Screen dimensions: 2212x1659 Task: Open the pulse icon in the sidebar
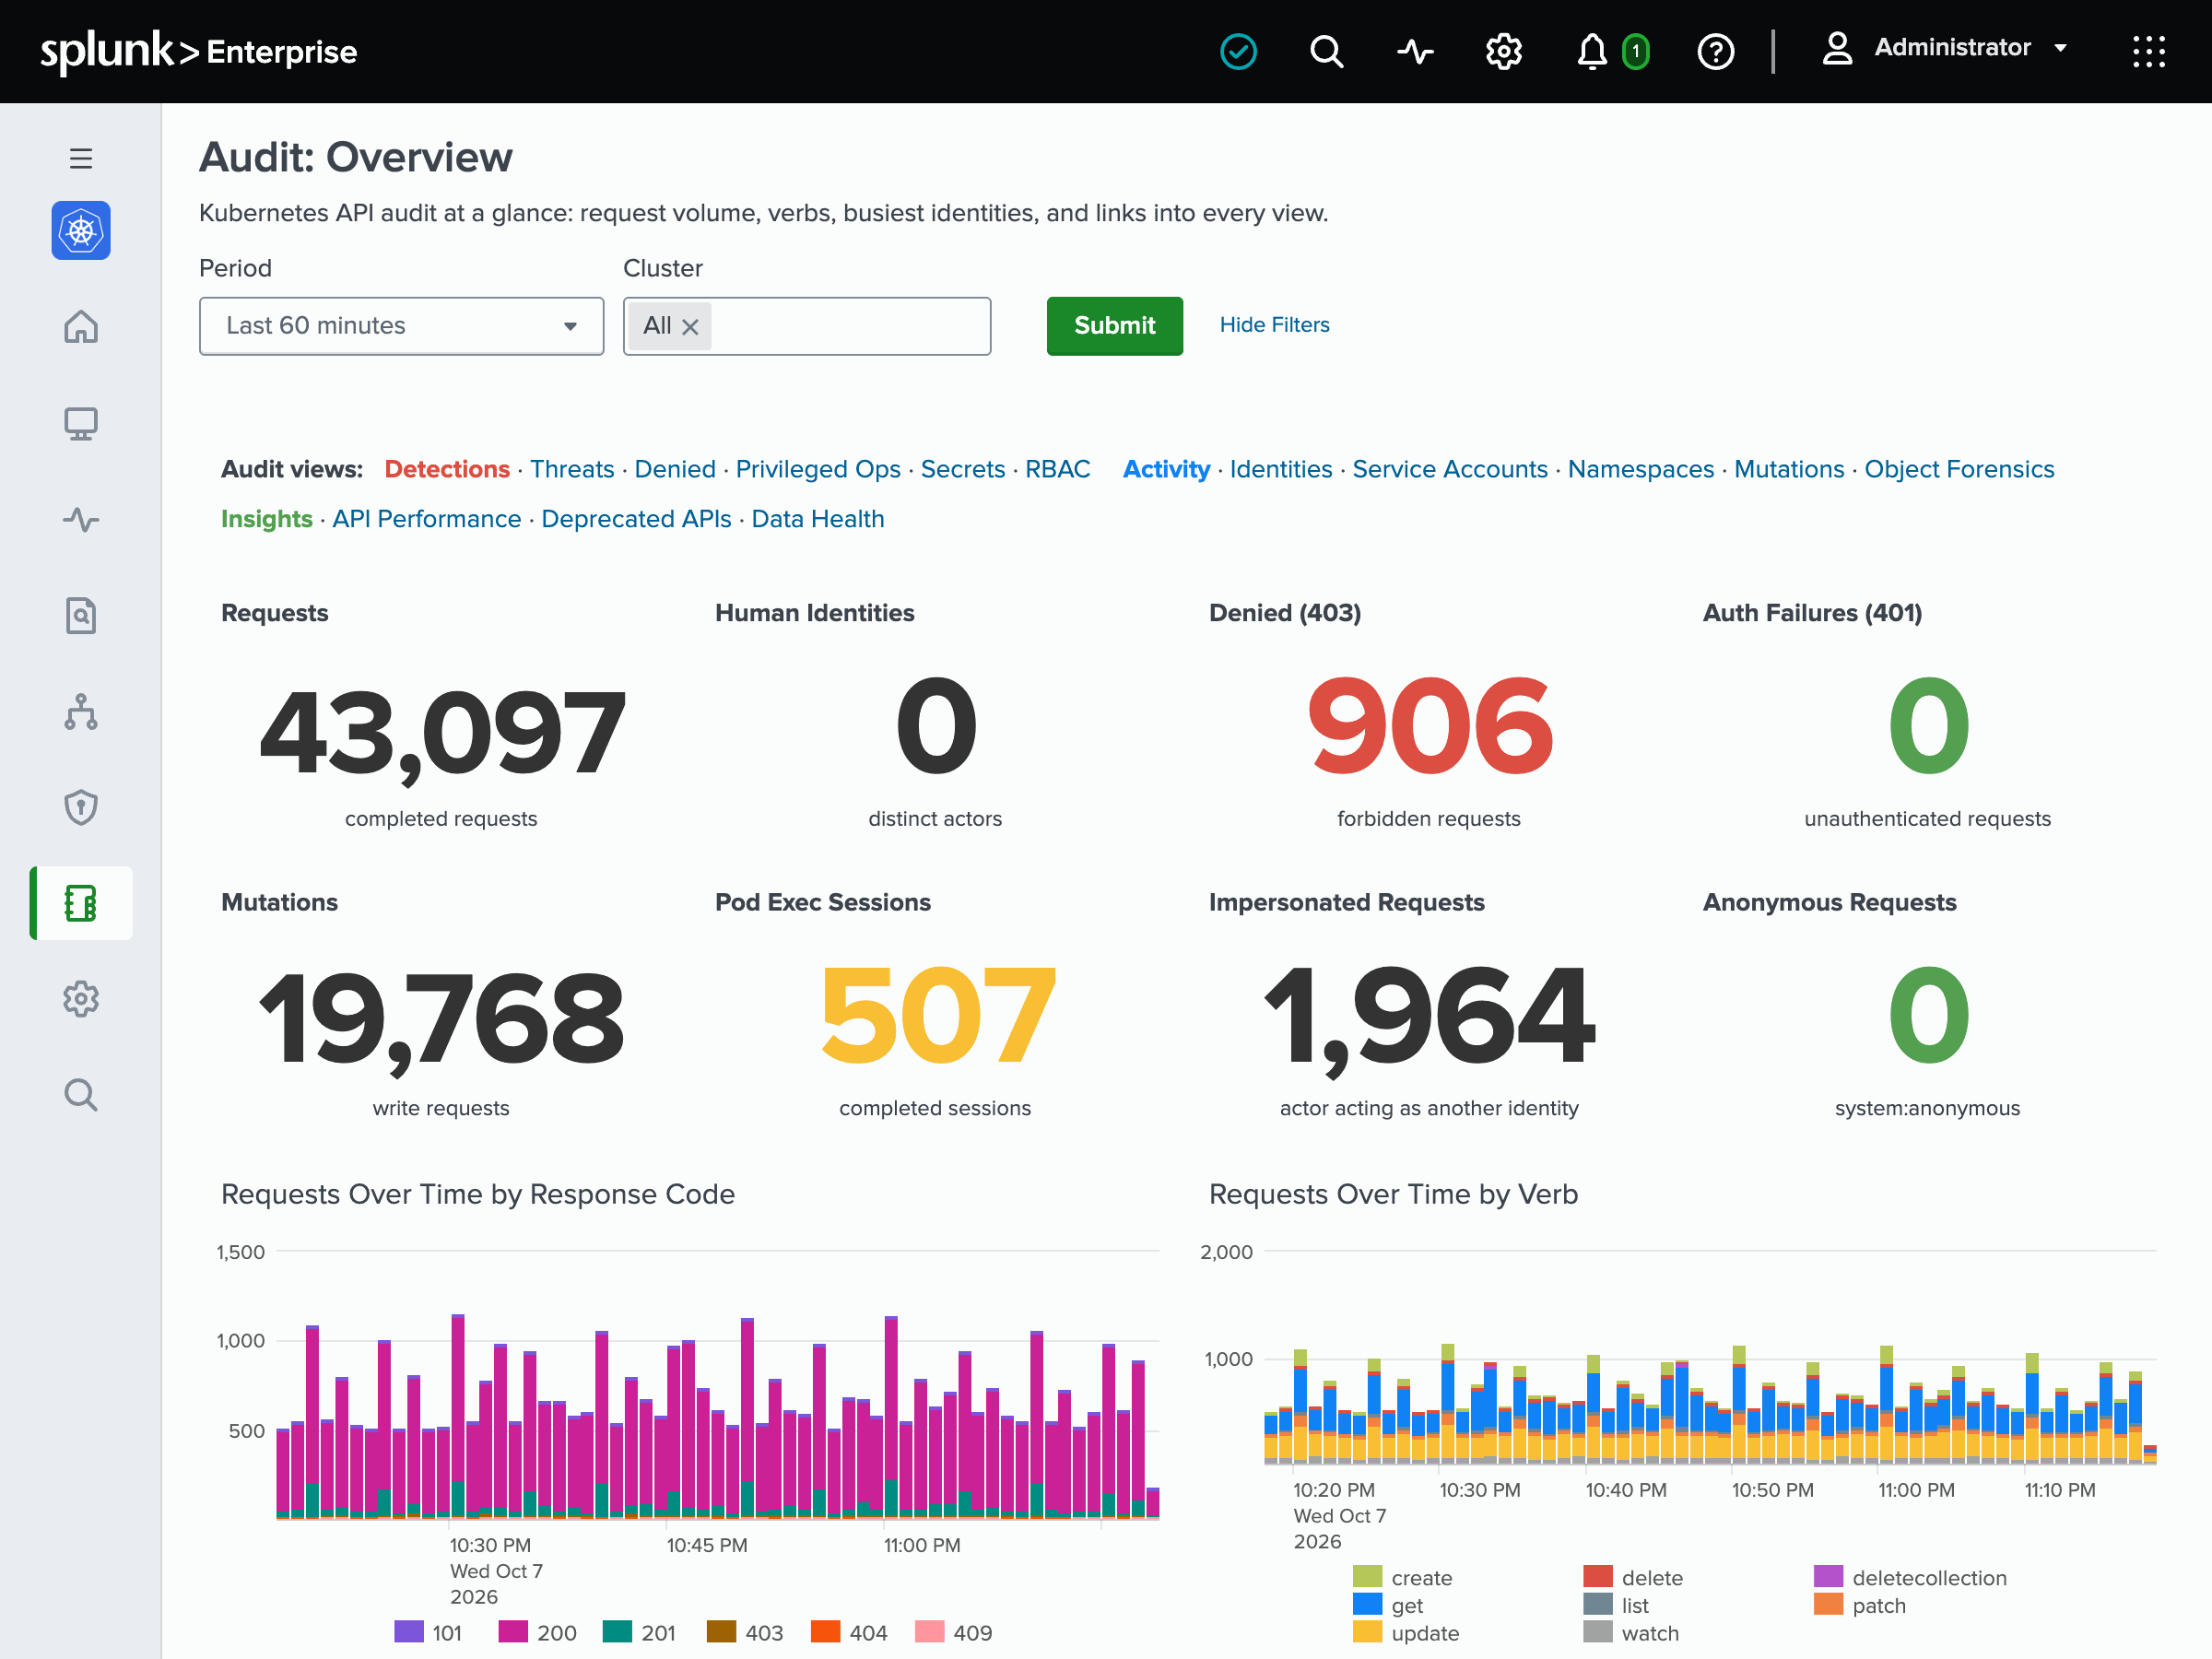click(x=81, y=519)
